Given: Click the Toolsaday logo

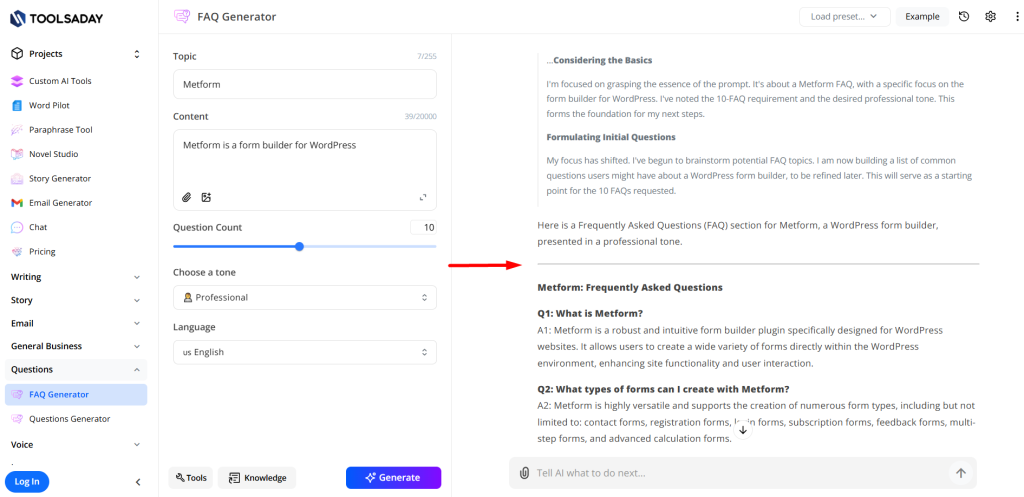Looking at the screenshot, I should point(56,19).
